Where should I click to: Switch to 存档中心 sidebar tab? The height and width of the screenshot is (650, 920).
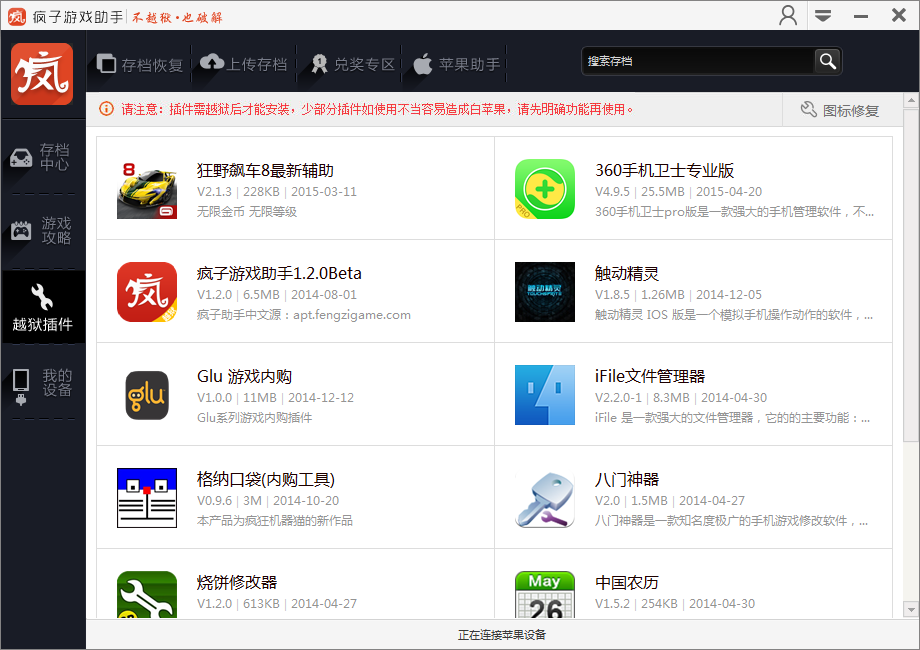click(x=43, y=157)
